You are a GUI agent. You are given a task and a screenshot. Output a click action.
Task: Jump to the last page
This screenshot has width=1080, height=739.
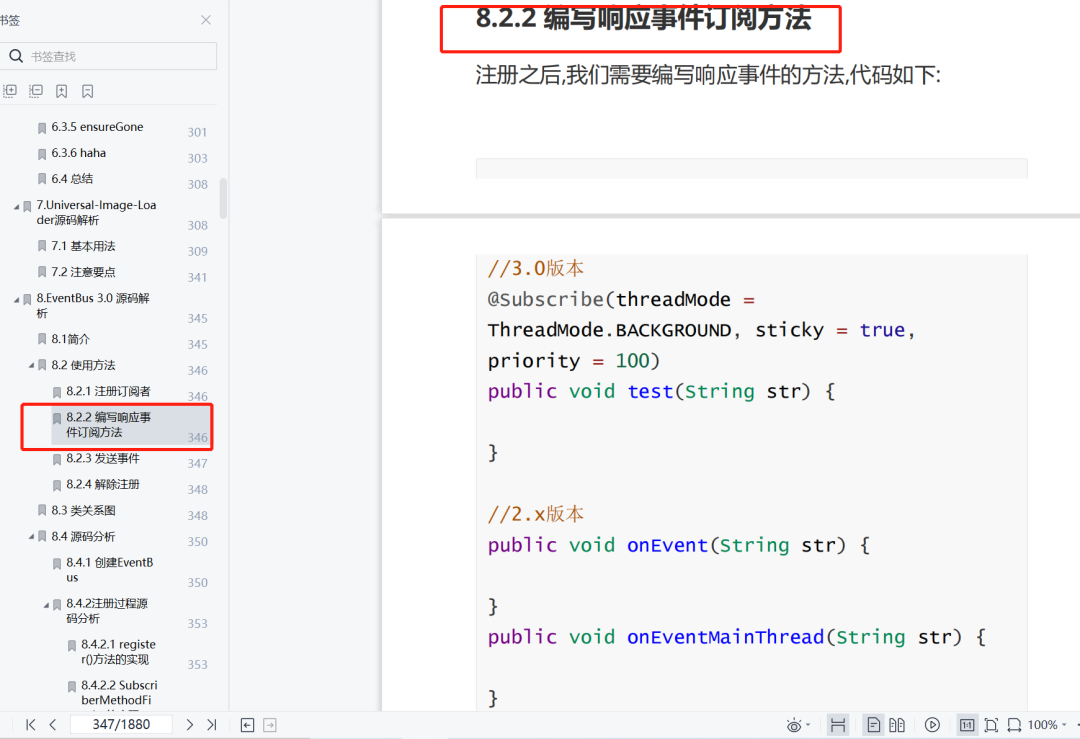pyautogui.click(x=212, y=725)
